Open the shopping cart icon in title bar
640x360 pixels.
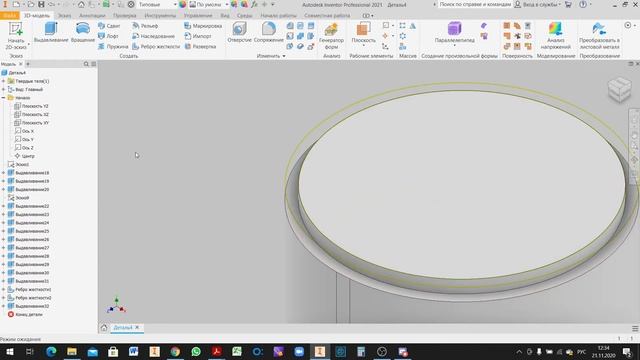pos(568,4)
